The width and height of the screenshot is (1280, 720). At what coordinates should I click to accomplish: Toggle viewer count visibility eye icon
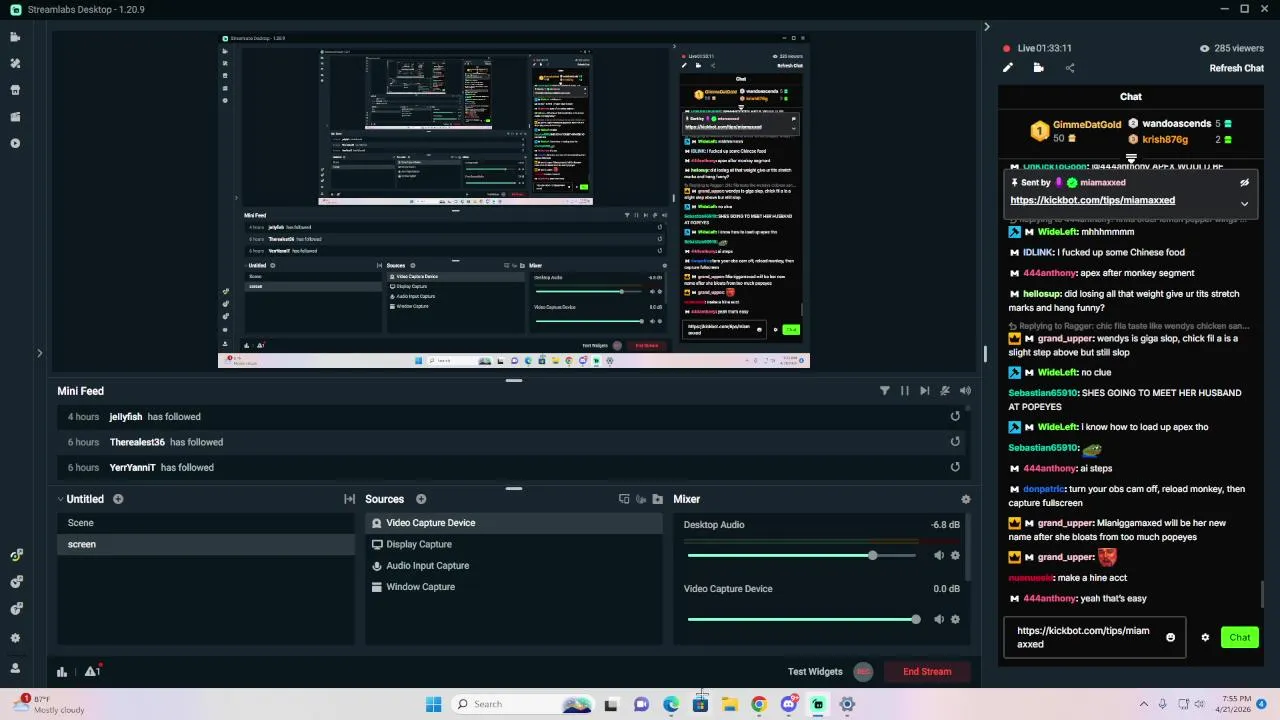tap(1204, 48)
